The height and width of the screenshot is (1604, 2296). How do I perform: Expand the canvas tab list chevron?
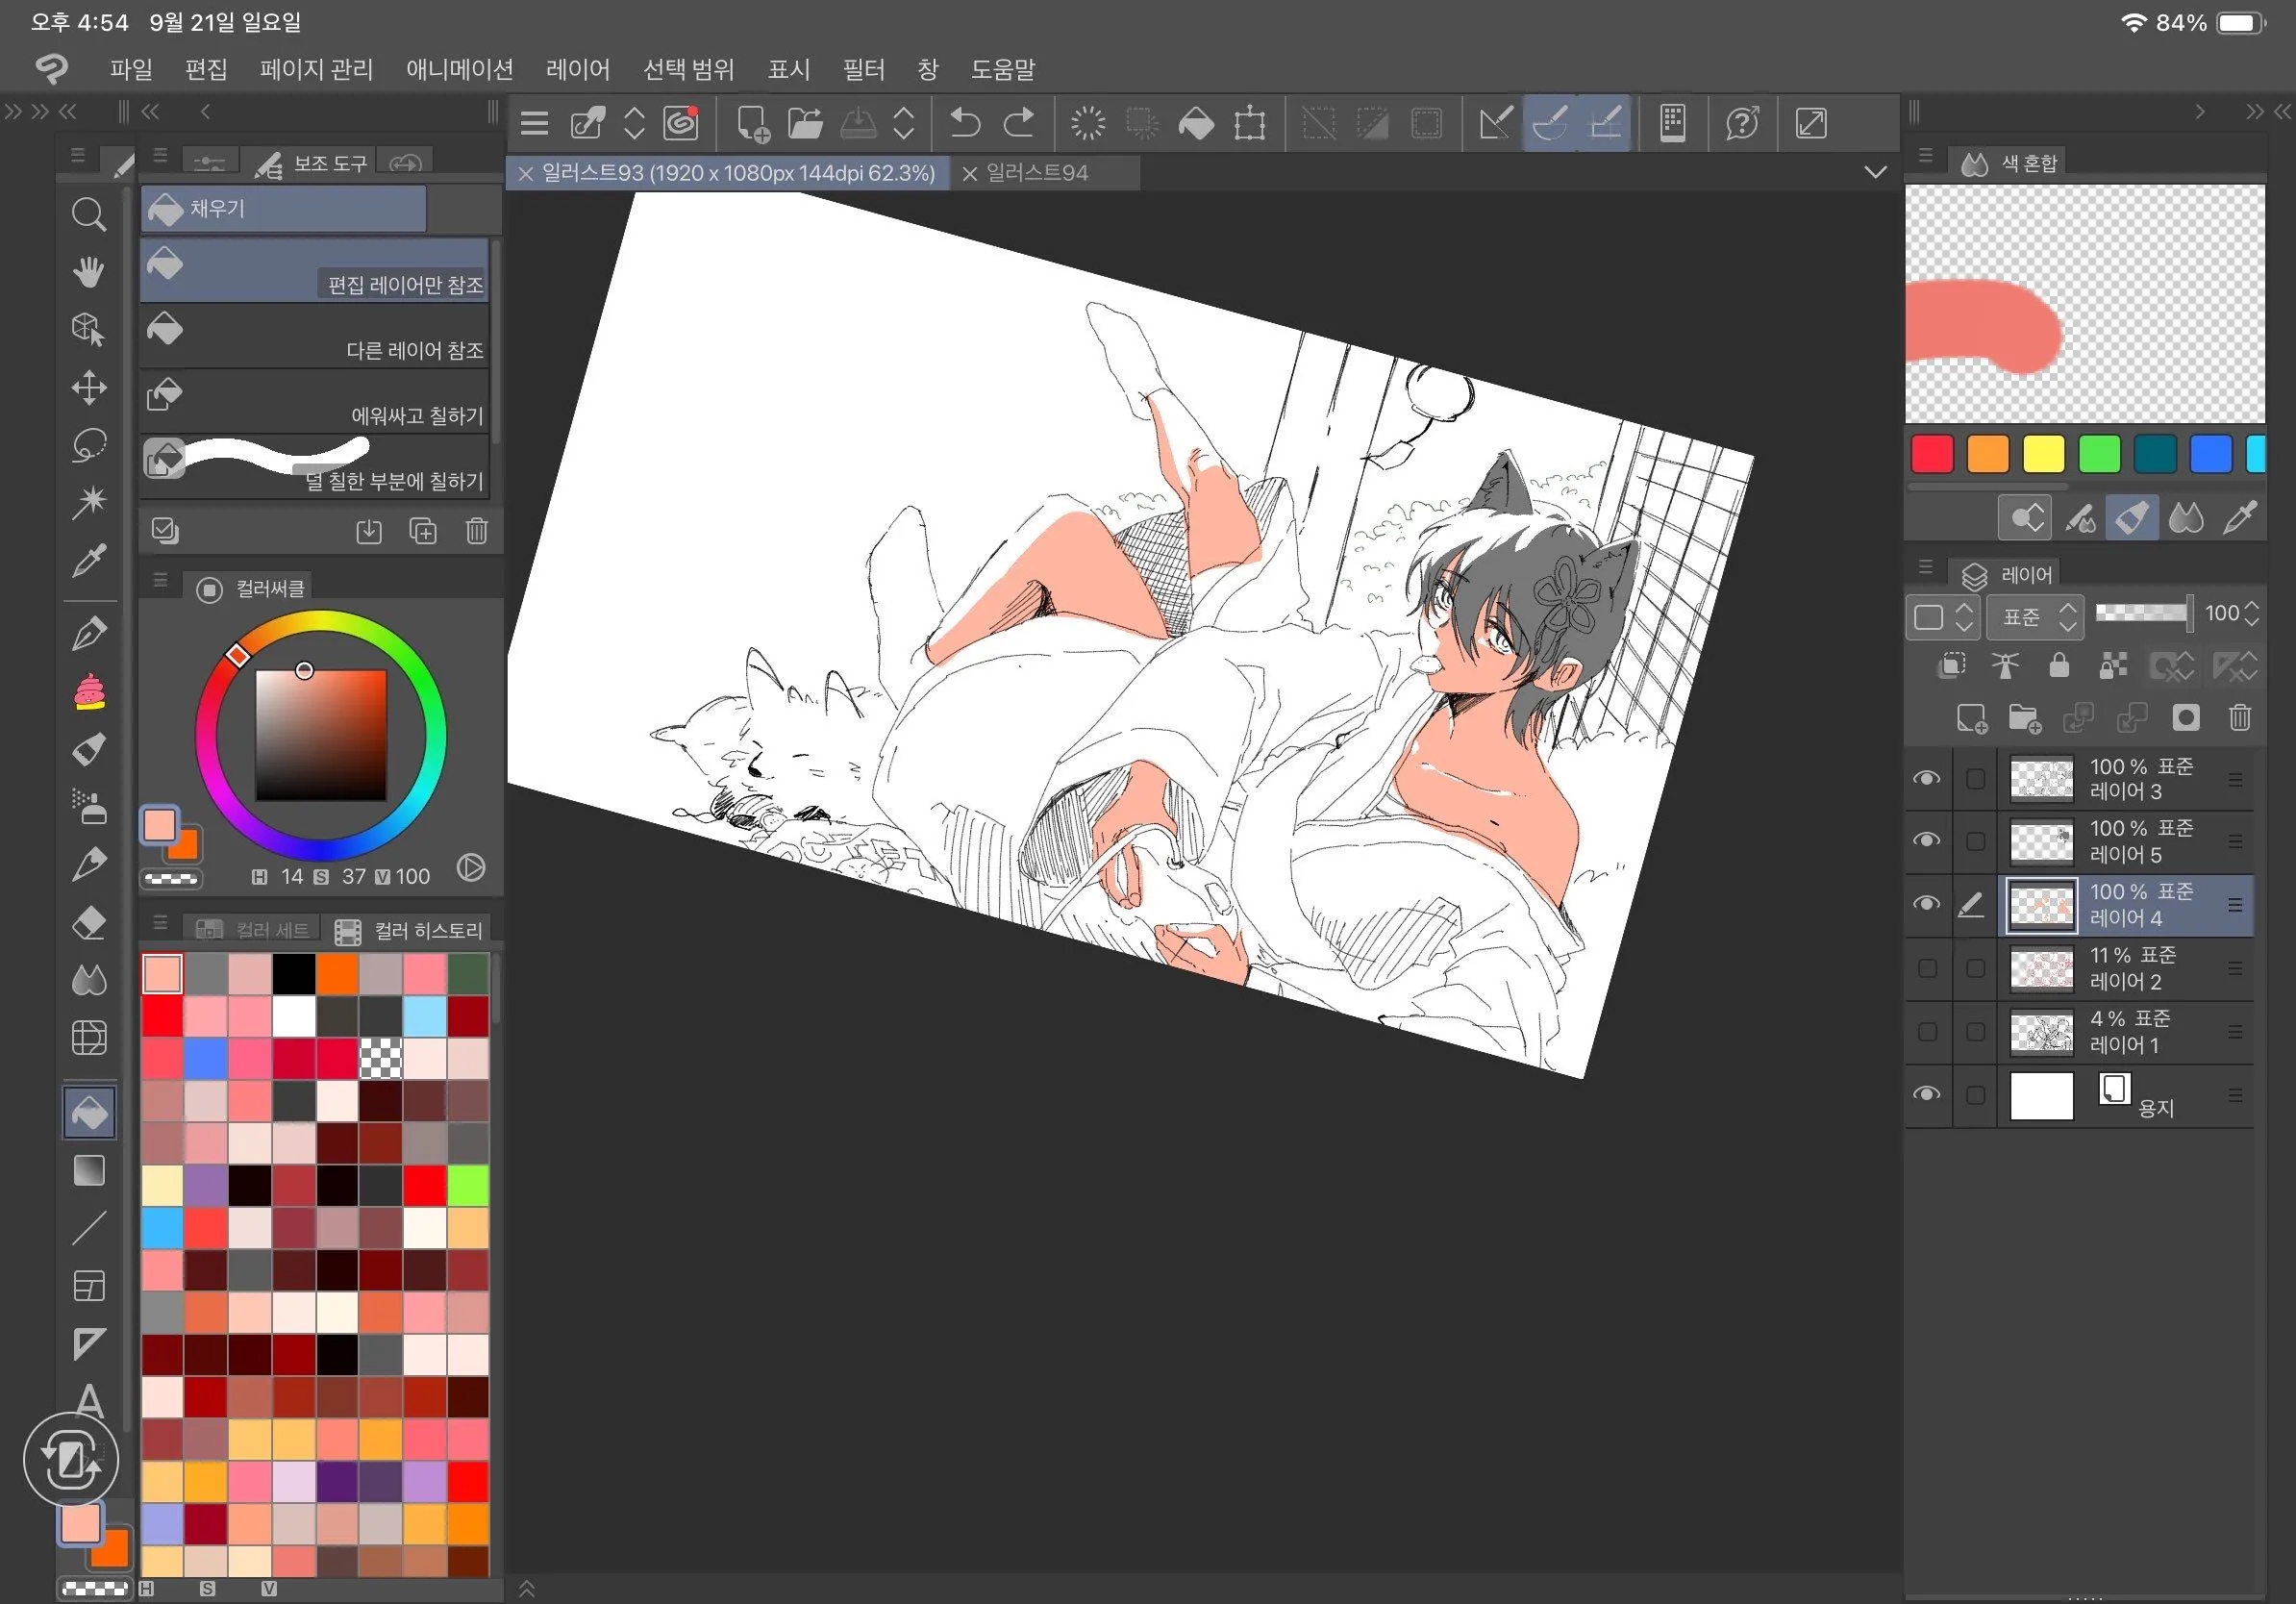point(1876,172)
